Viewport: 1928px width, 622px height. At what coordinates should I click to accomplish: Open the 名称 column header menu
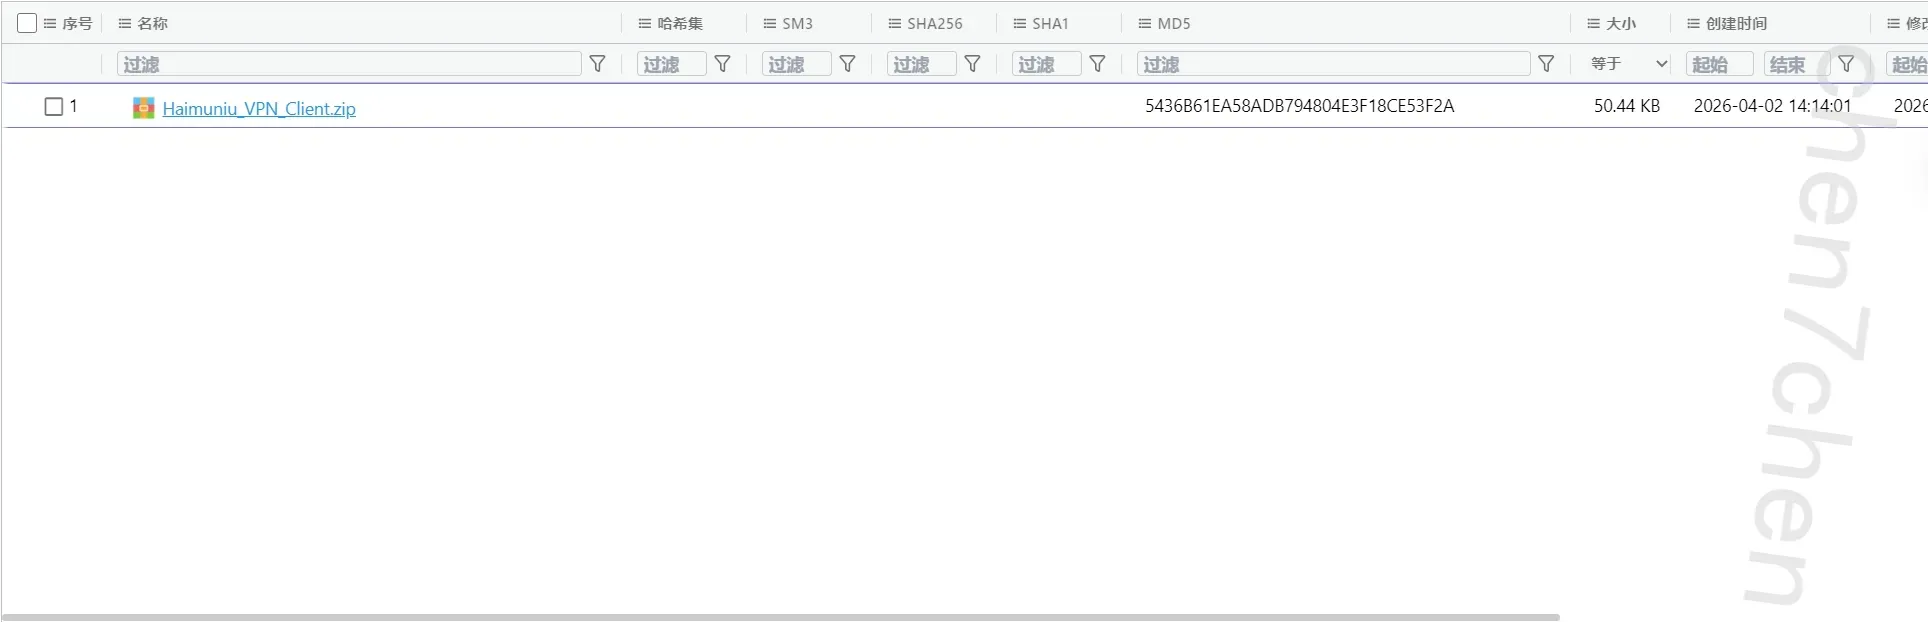(125, 23)
